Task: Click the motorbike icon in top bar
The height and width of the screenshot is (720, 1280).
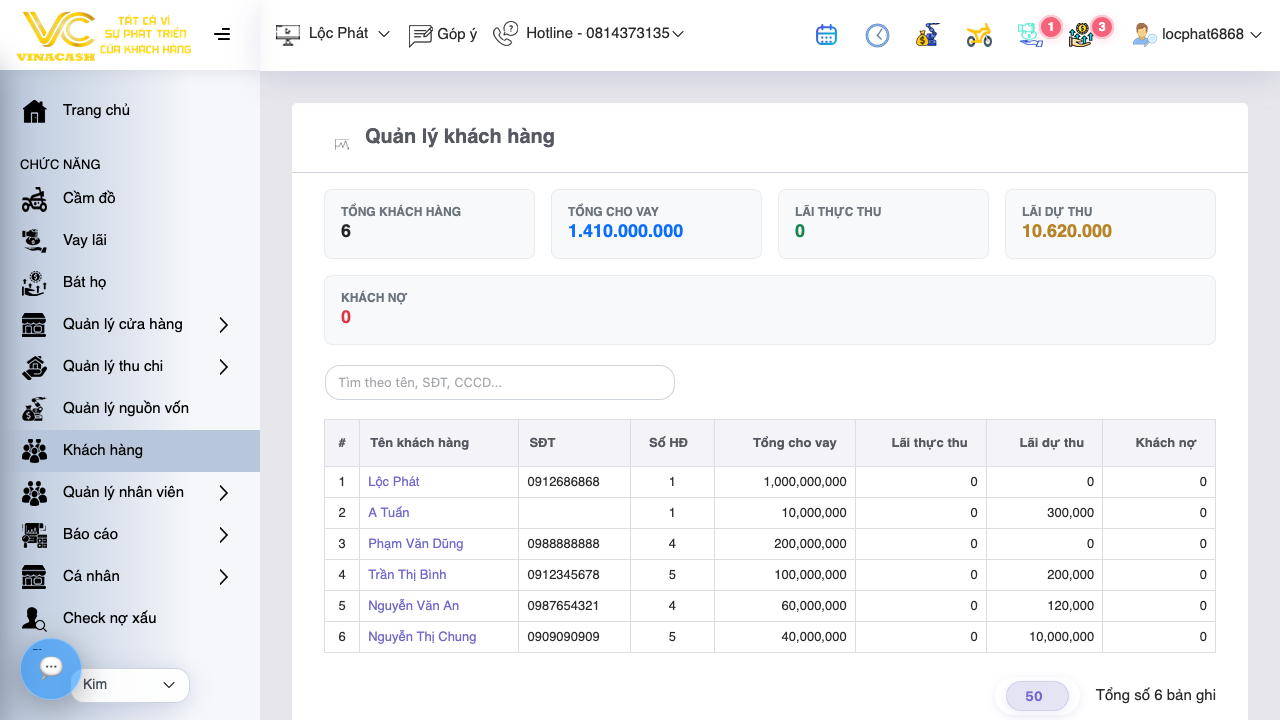Action: pyautogui.click(x=979, y=36)
